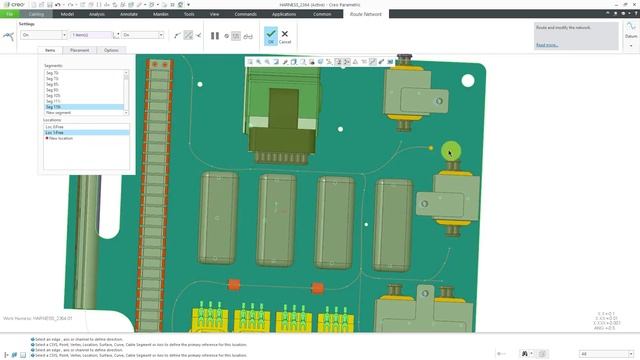Click the OK checkmark button

271,36
